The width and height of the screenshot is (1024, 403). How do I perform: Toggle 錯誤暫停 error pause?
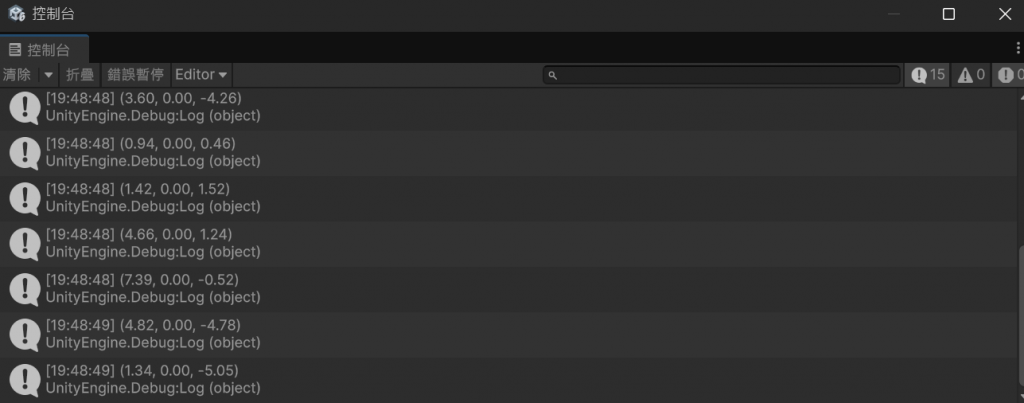[x=136, y=75]
